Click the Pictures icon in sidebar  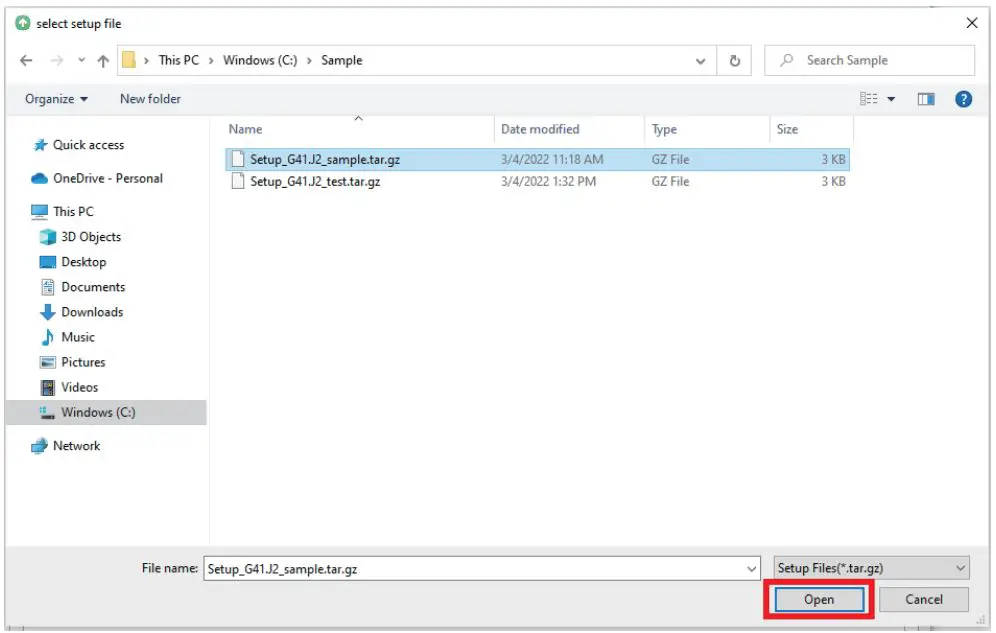48,363
